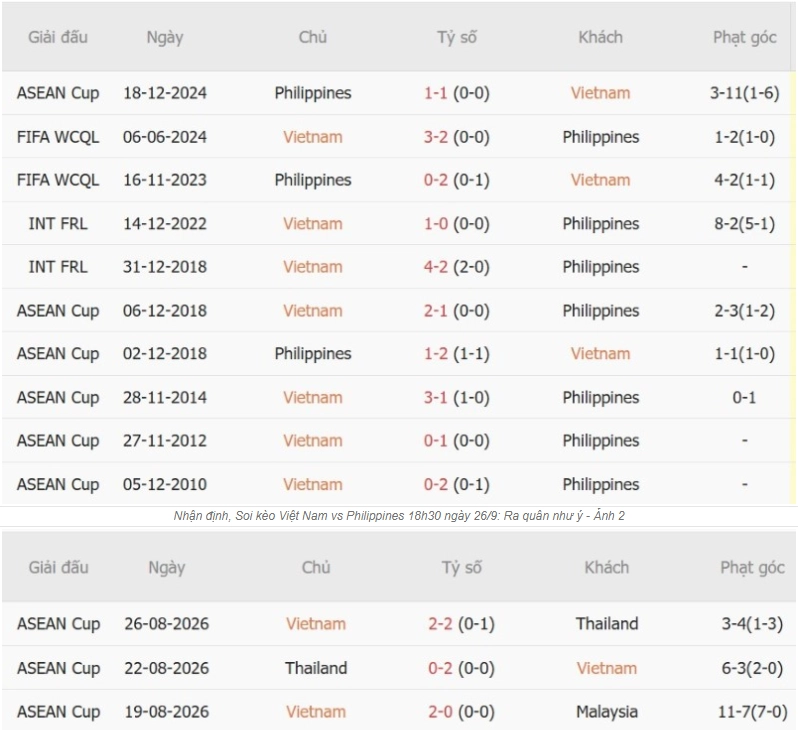Select the 2-1 (0-0) score

[x=457, y=311]
